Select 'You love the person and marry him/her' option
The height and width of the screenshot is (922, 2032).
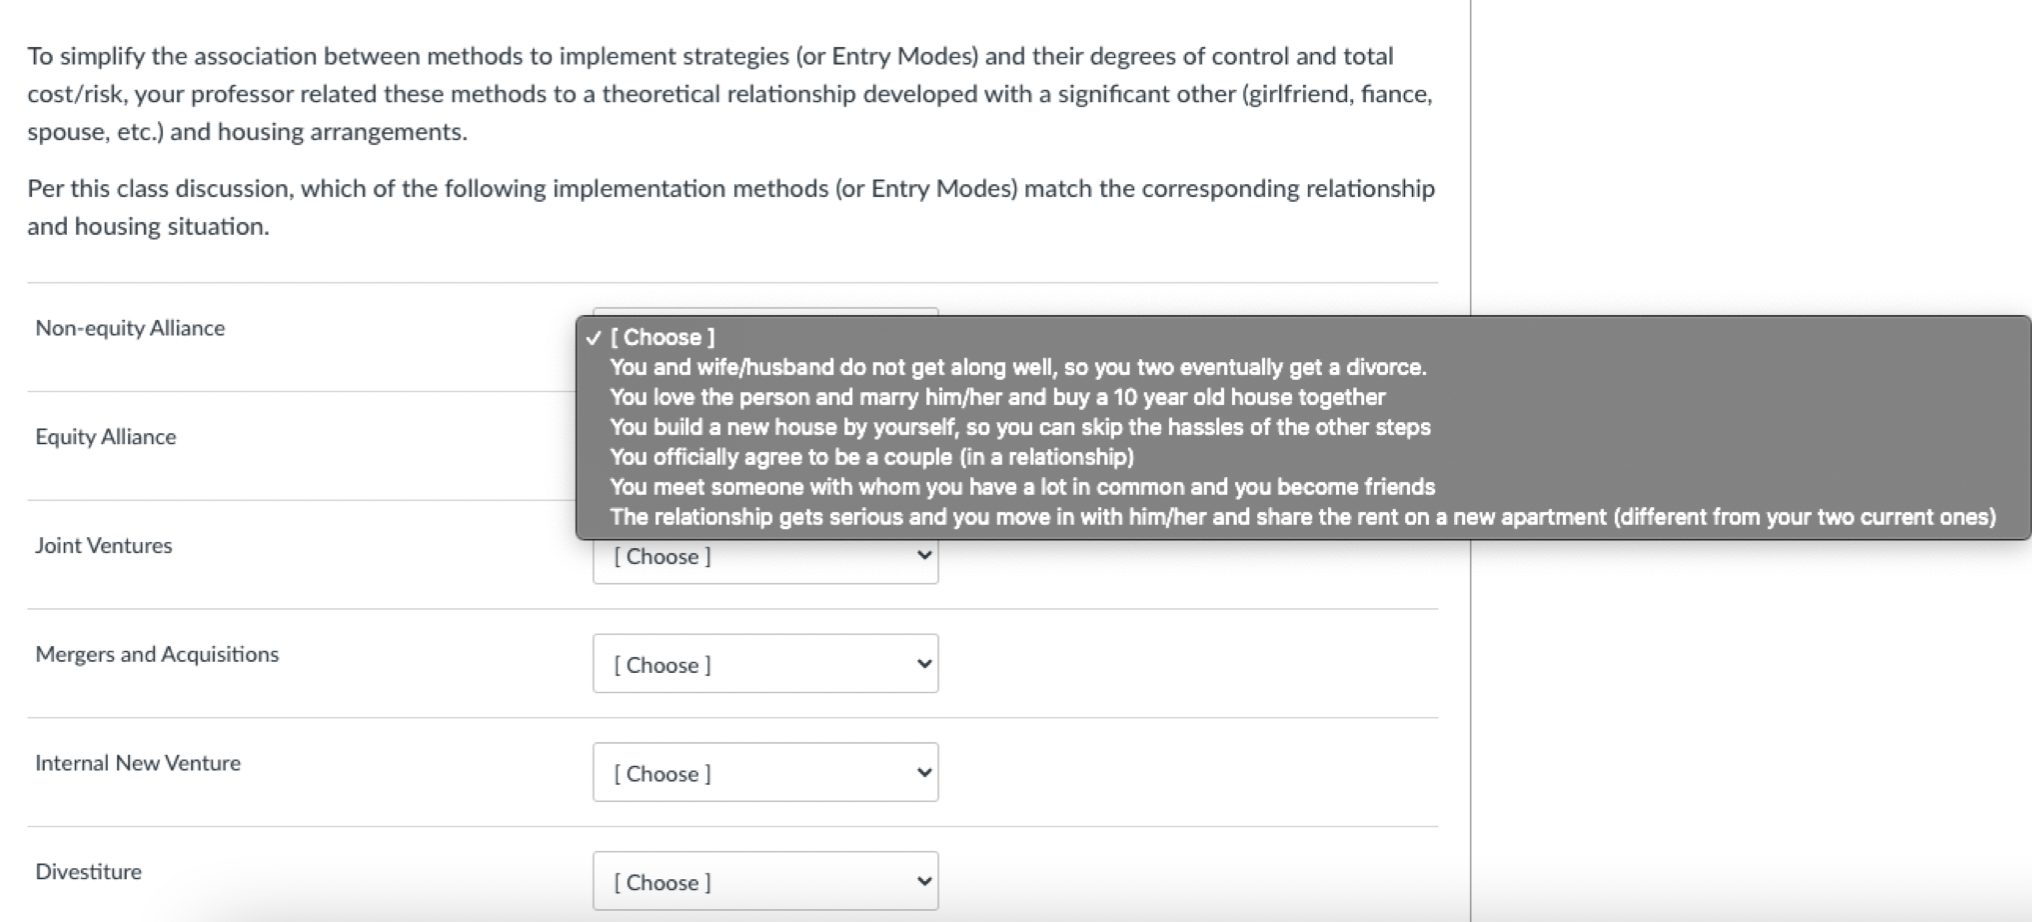click(998, 397)
